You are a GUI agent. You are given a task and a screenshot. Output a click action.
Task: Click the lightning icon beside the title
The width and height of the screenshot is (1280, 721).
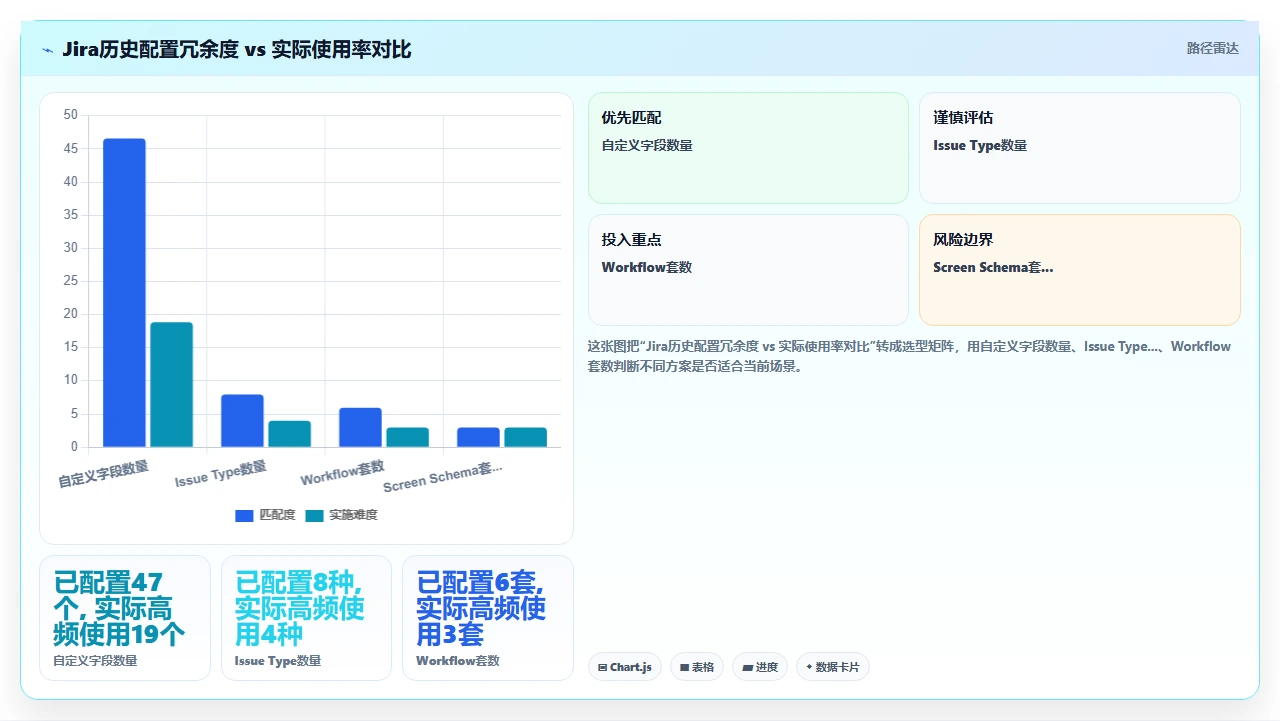click(47, 50)
